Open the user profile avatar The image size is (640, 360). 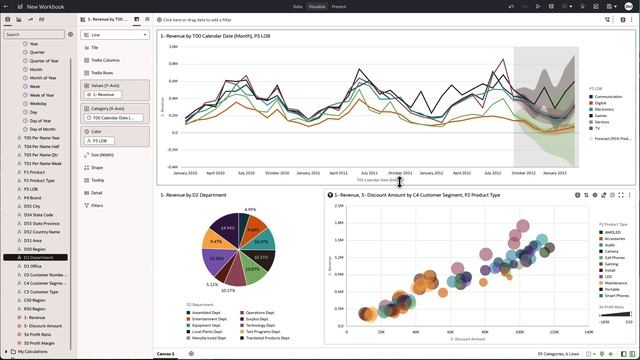click(629, 7)
